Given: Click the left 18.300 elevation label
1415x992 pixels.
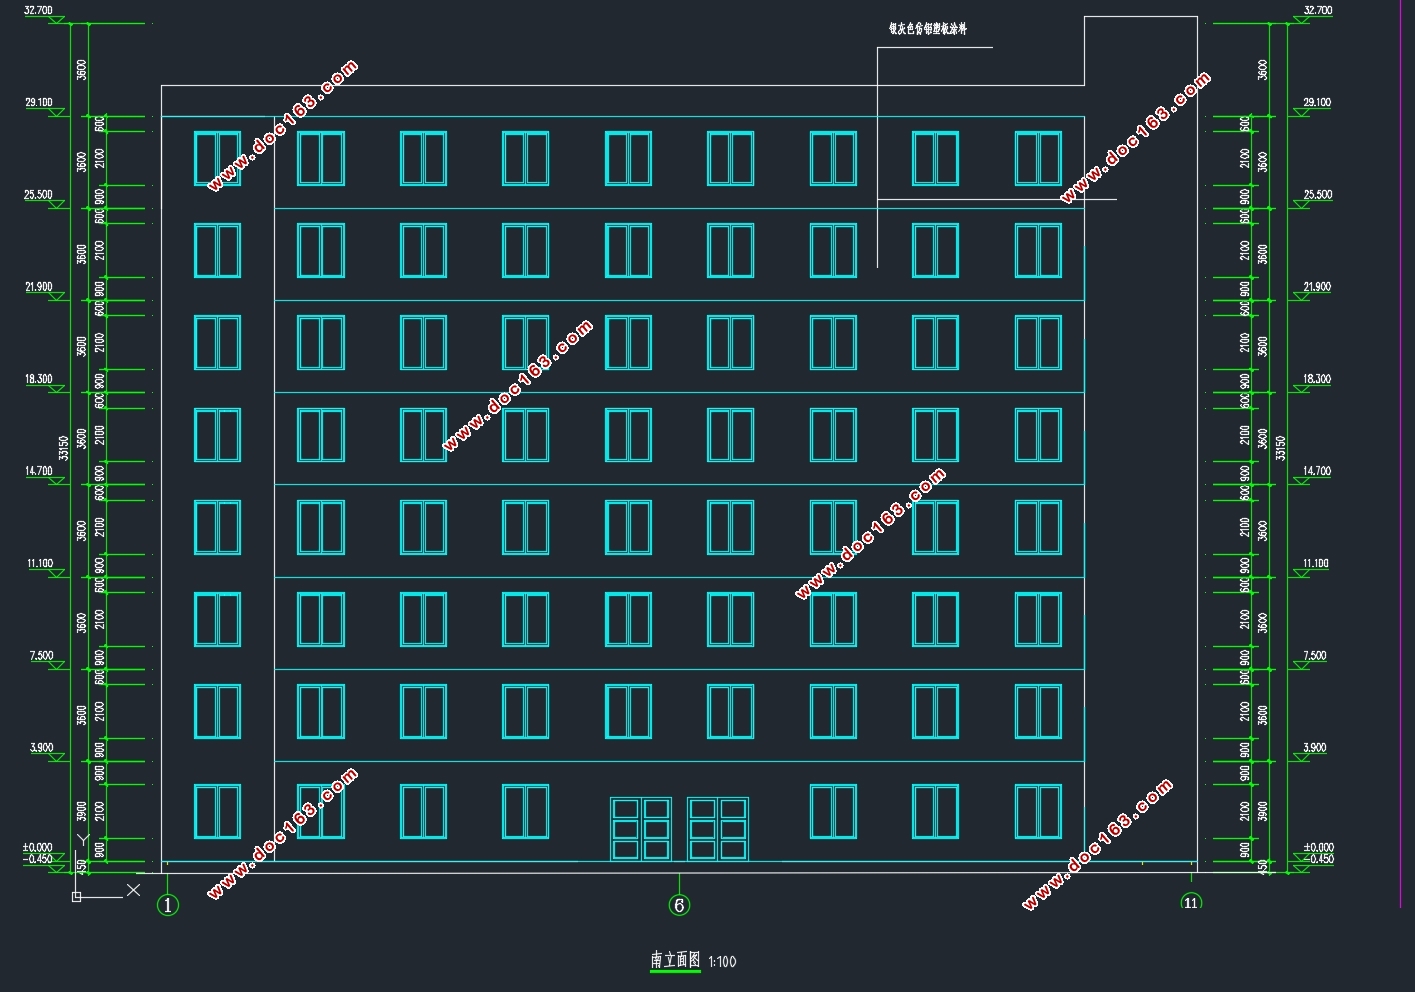Looking at the screenshot, I should coord(39,379).
